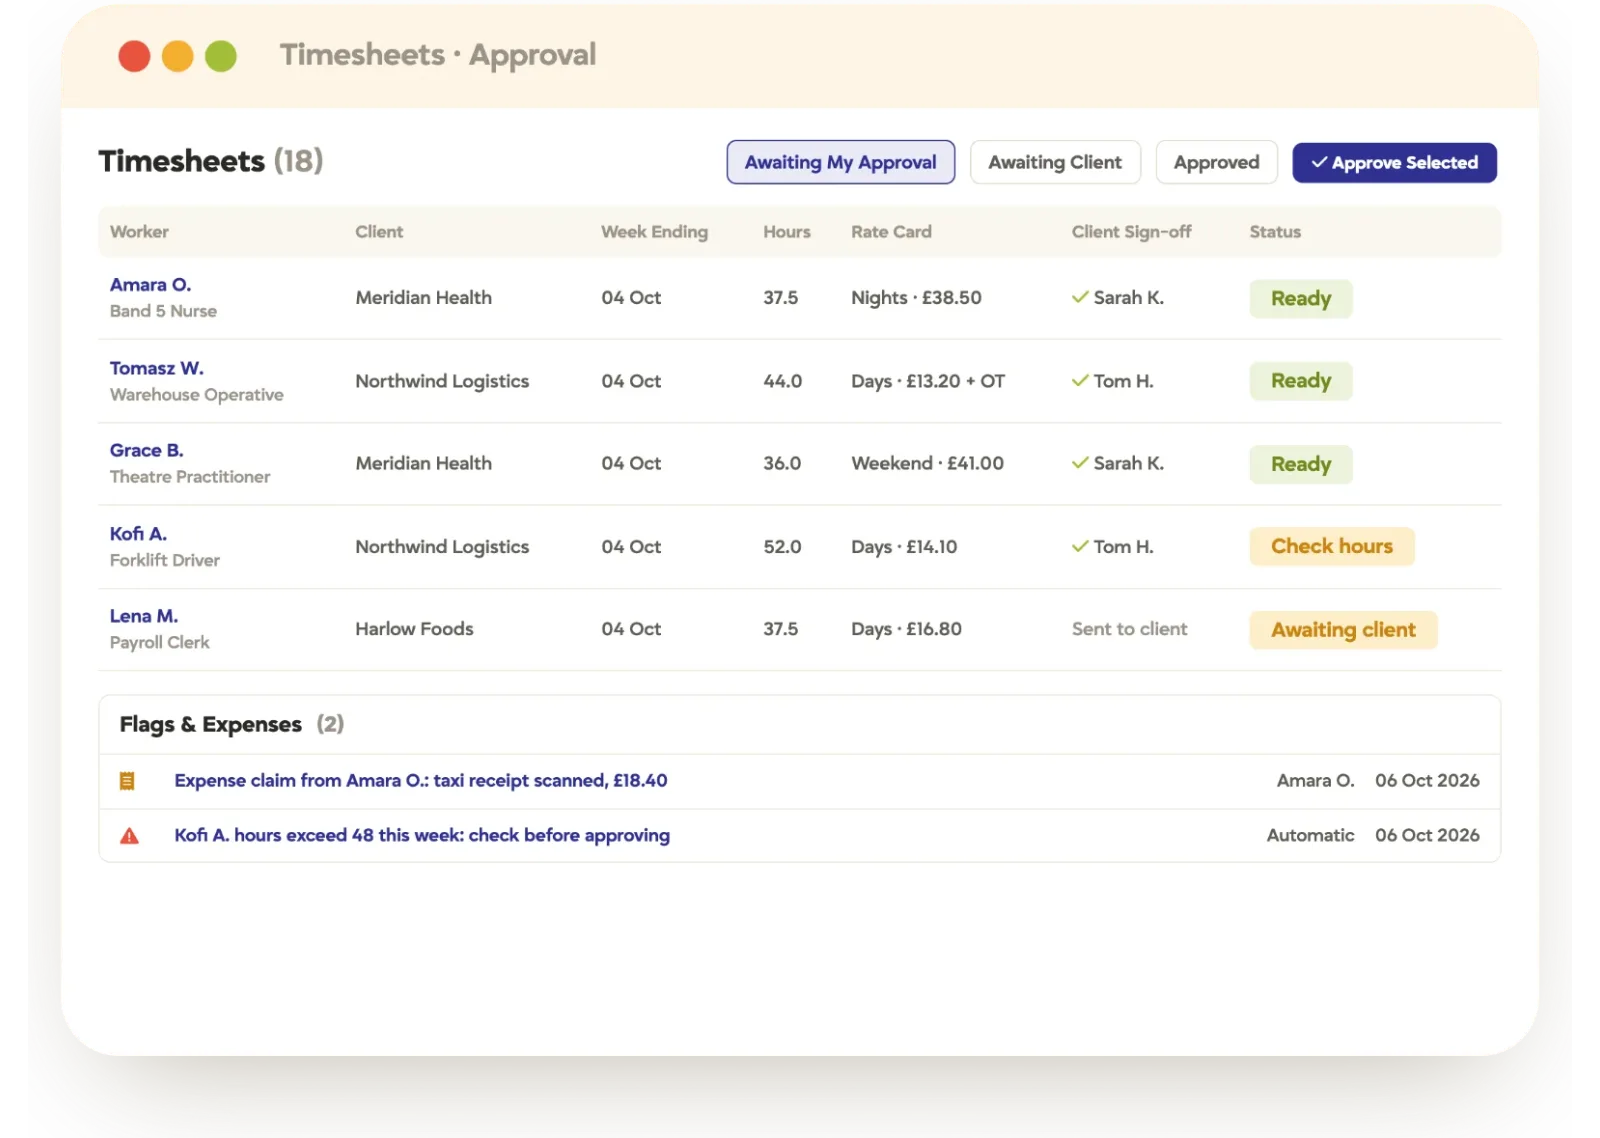This screenshot has width=1600, height=1138.
Task: Click the yellow minimize window dot
Action: [x=177, y=56]
